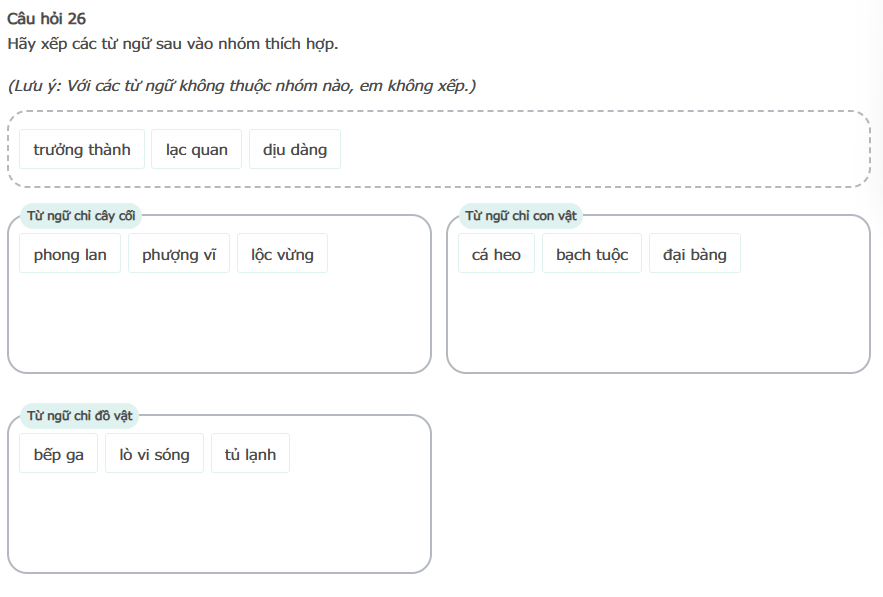Select the 'lạc quan' word chip

[x=197, y=150]
